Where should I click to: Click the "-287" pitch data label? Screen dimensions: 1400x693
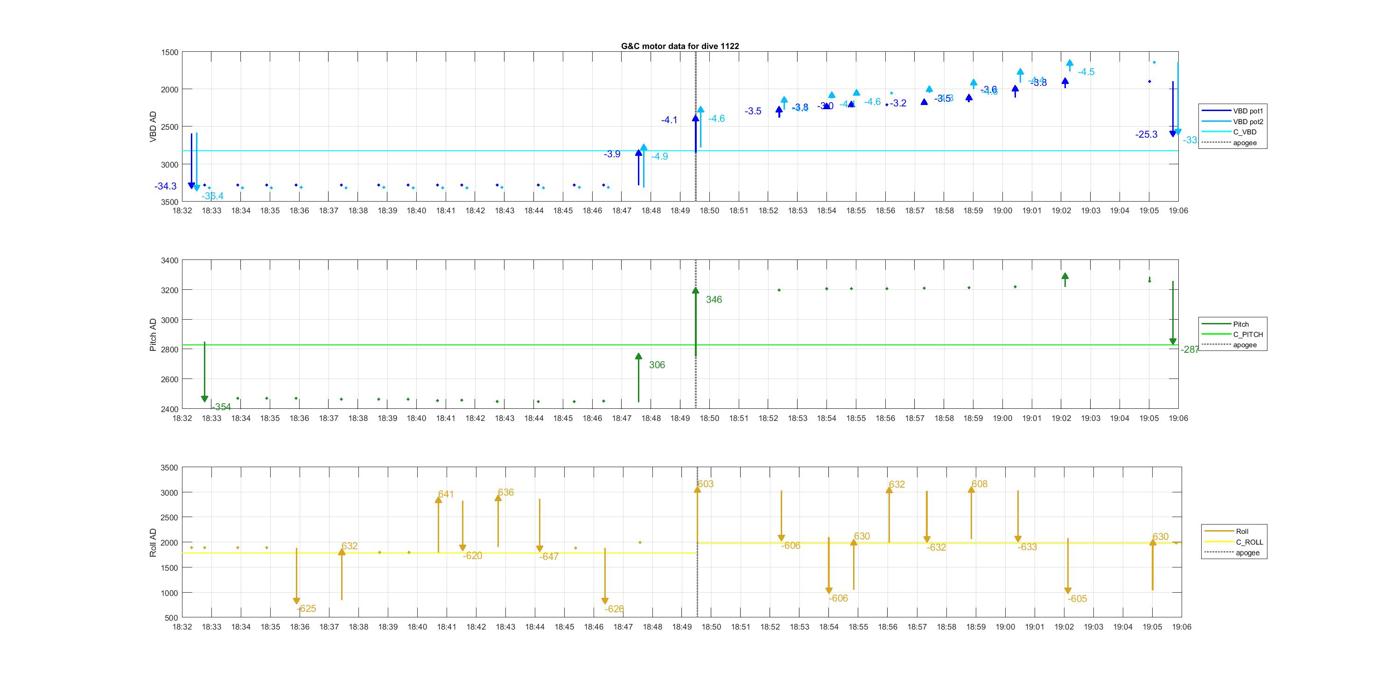point(1190,350)
